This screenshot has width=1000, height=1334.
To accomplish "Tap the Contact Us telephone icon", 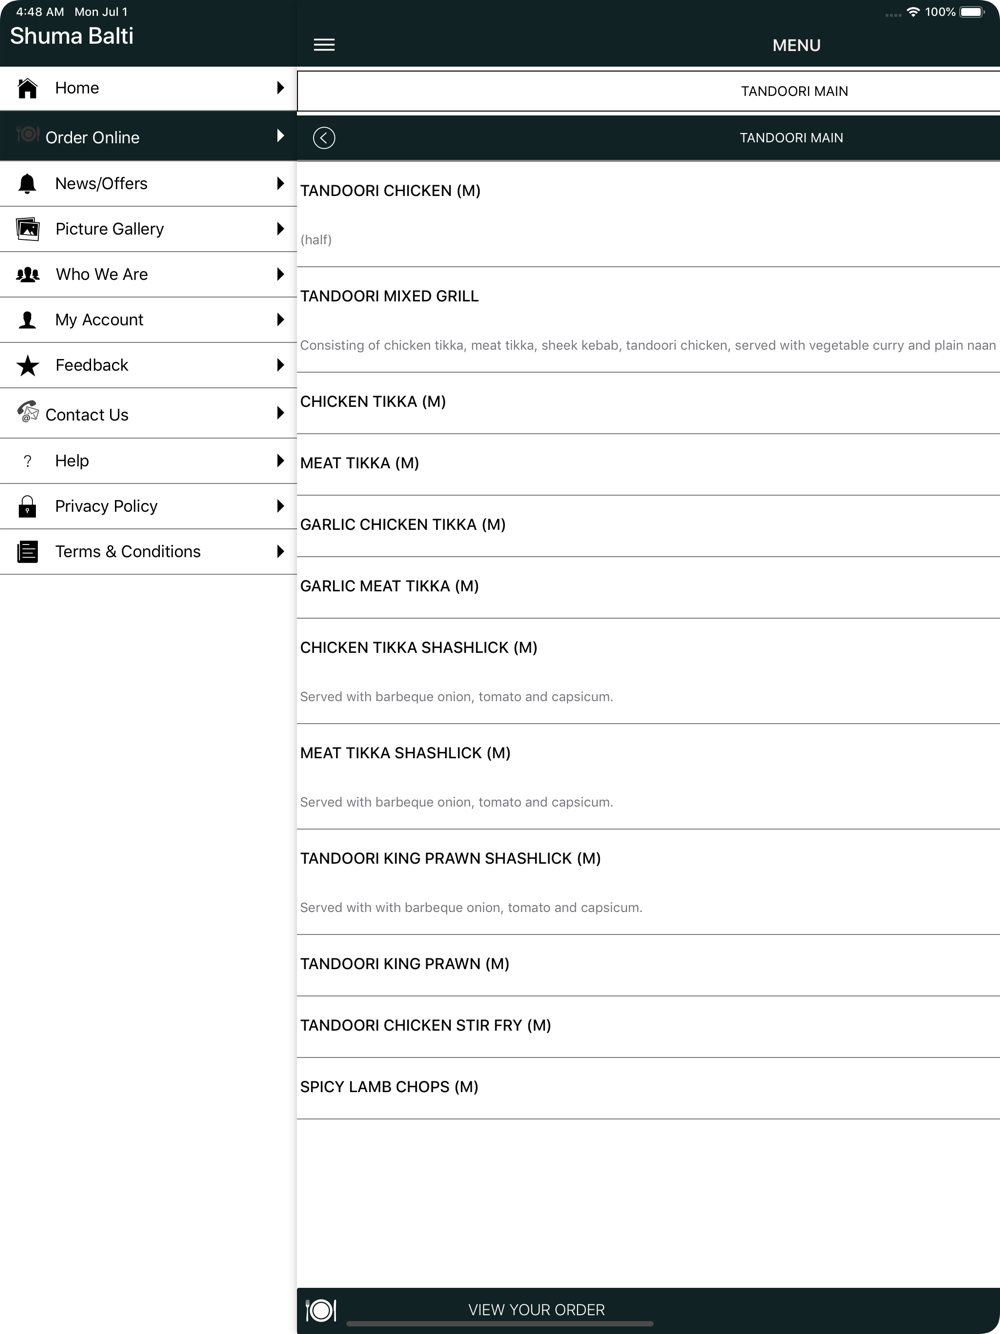I will 28,412.
